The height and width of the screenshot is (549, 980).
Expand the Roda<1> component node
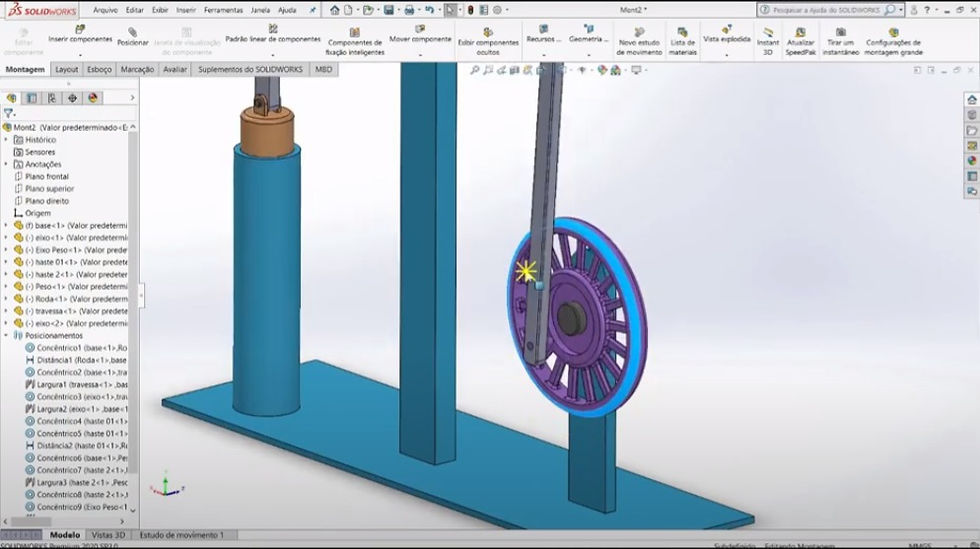click(6, 299)
